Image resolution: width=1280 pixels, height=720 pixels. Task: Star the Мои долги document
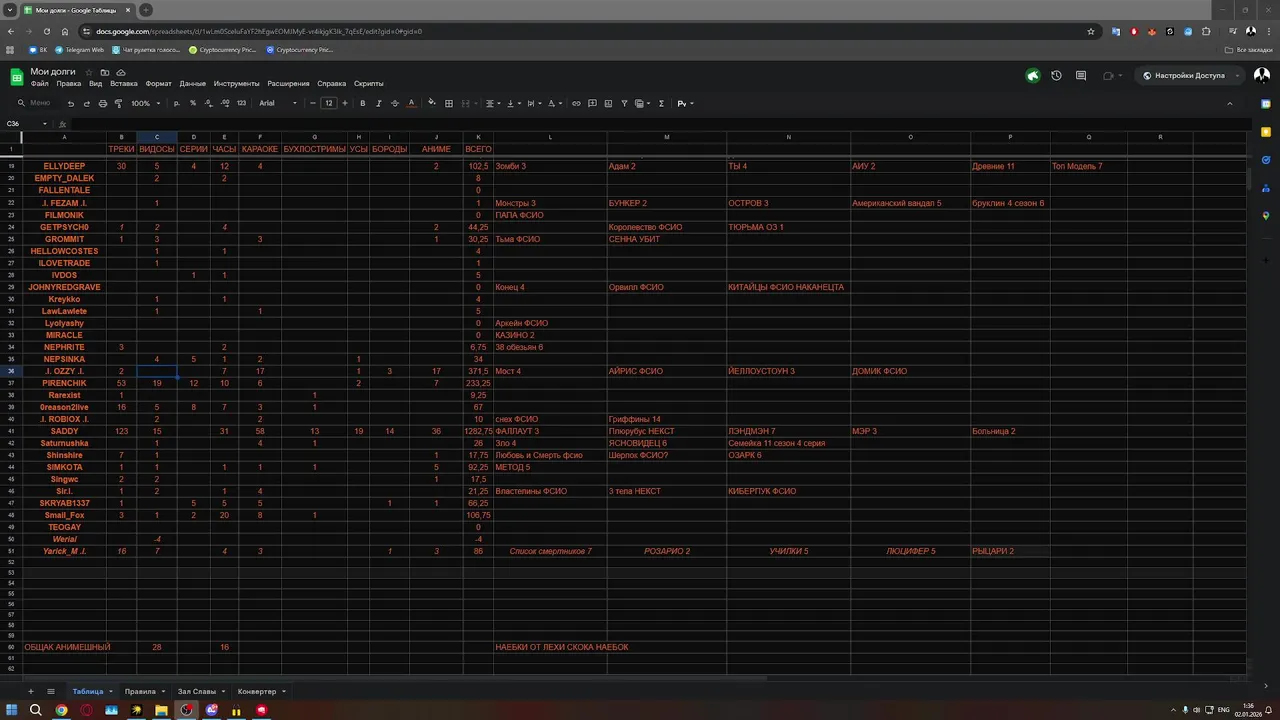tap(89, 72)
